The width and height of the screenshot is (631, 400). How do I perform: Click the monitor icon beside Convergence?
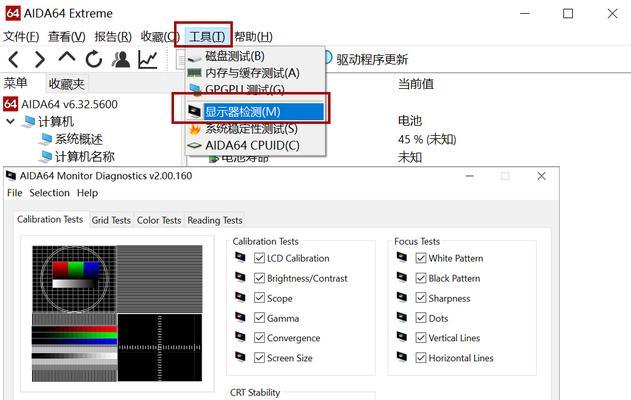click(x=240, y=337)
